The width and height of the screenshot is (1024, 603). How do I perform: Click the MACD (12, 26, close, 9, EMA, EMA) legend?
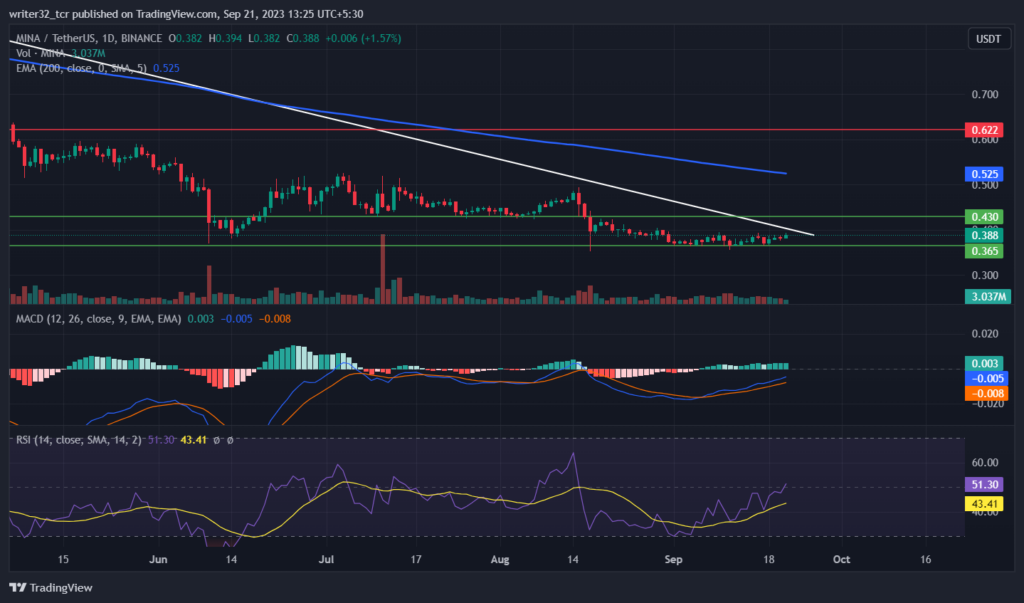[99, 319]
